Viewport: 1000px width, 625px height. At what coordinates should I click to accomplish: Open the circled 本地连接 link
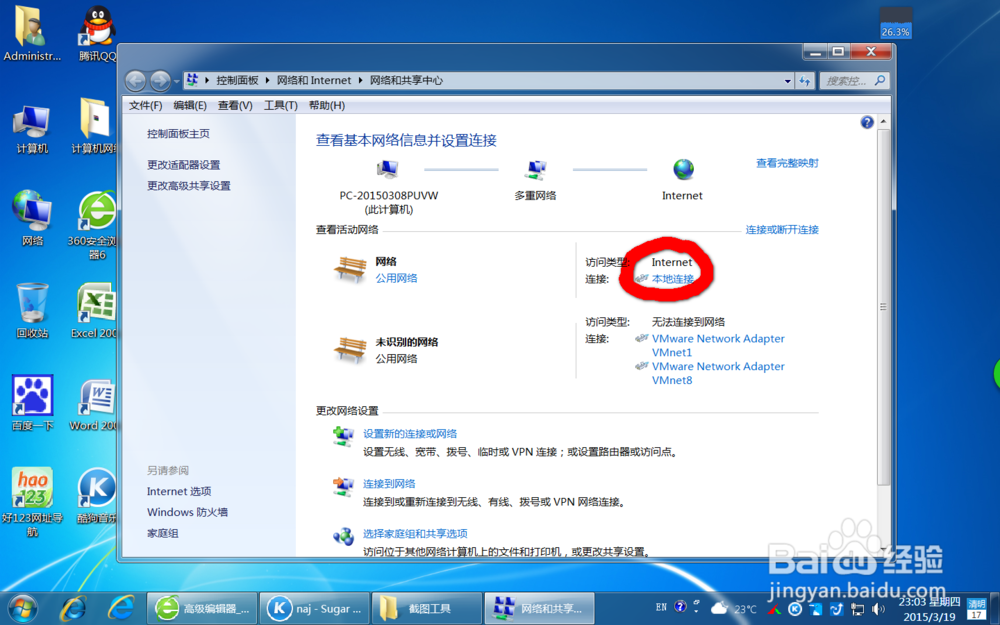pyautogui.click(x=671, y=278)
